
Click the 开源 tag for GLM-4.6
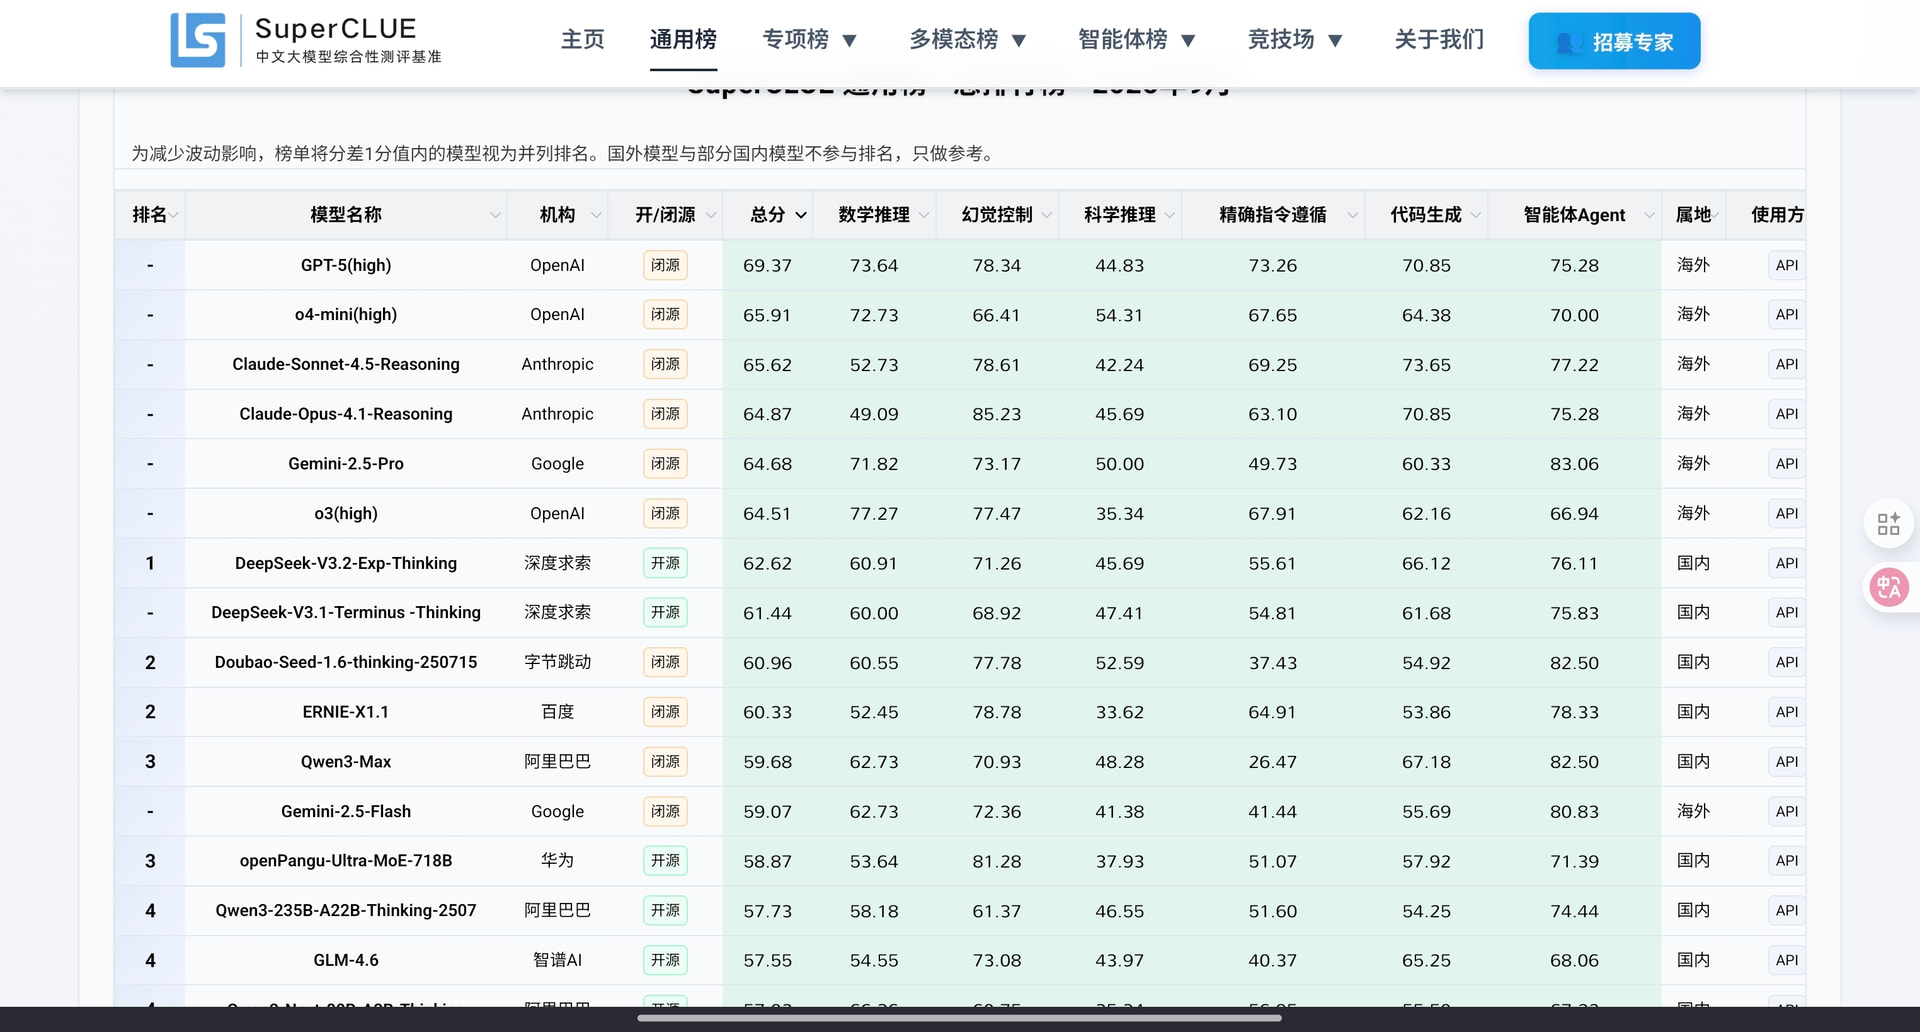coord(665,960)
